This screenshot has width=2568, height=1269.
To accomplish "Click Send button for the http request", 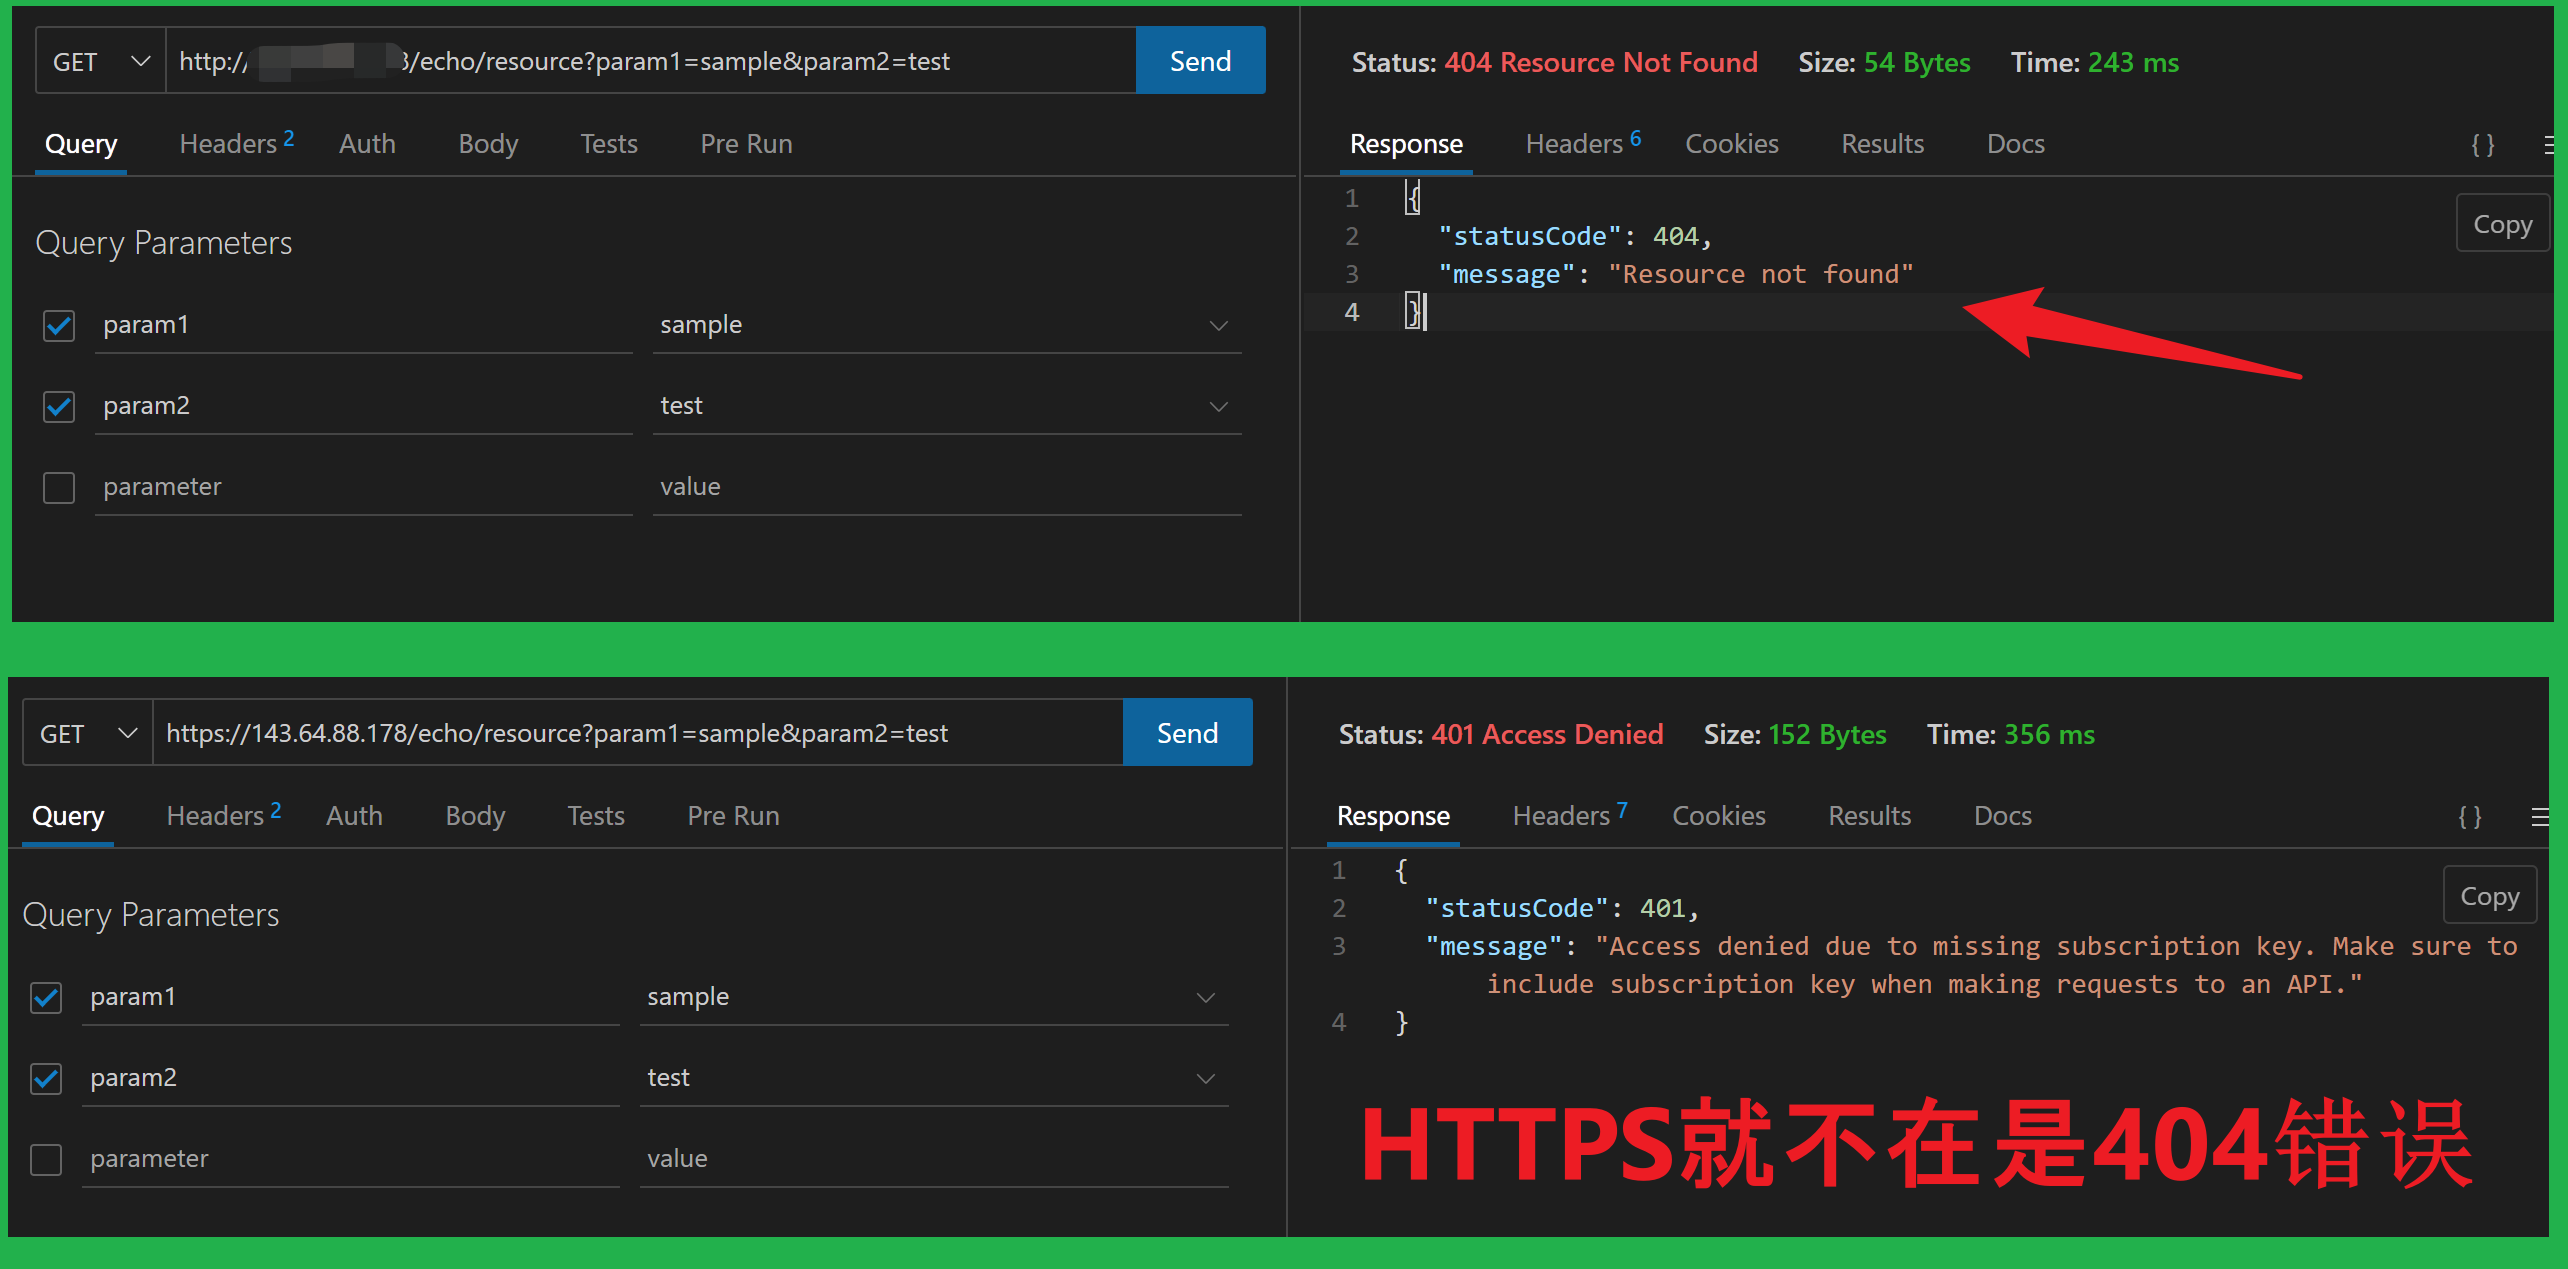I will [1200, 62].
